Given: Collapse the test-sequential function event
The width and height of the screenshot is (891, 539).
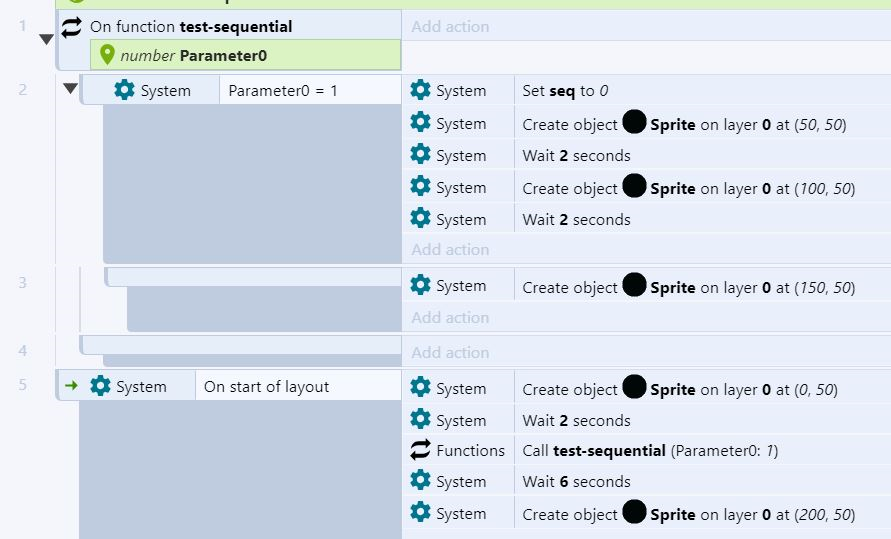Looking at the screenshot, I should click(46, 40).
